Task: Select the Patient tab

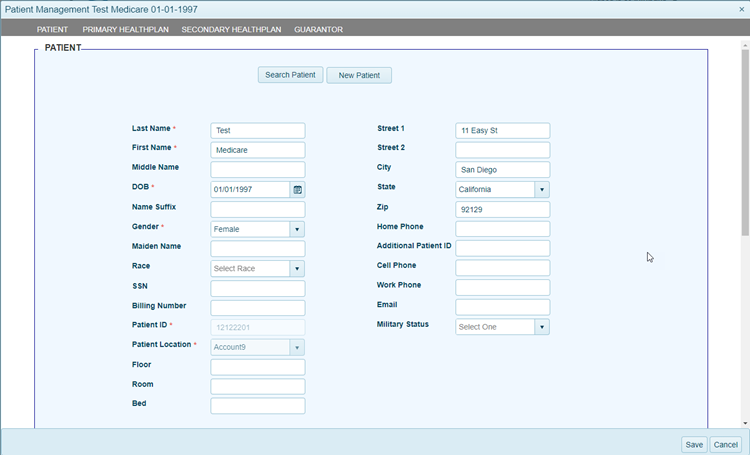Action: tap(52, 30)
